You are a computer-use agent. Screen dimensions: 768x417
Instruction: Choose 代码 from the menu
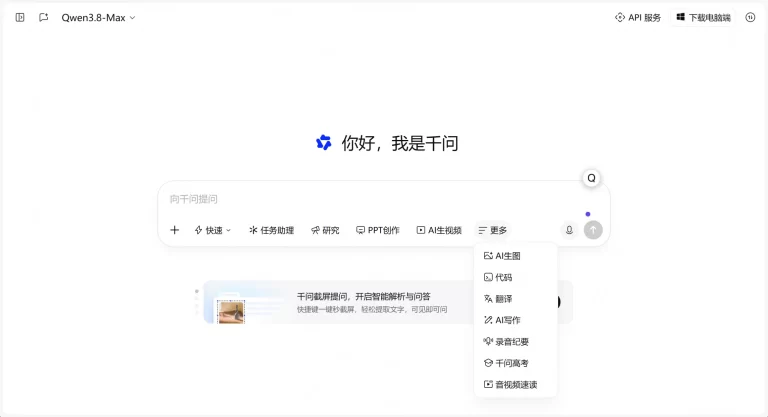pos(515,277)
